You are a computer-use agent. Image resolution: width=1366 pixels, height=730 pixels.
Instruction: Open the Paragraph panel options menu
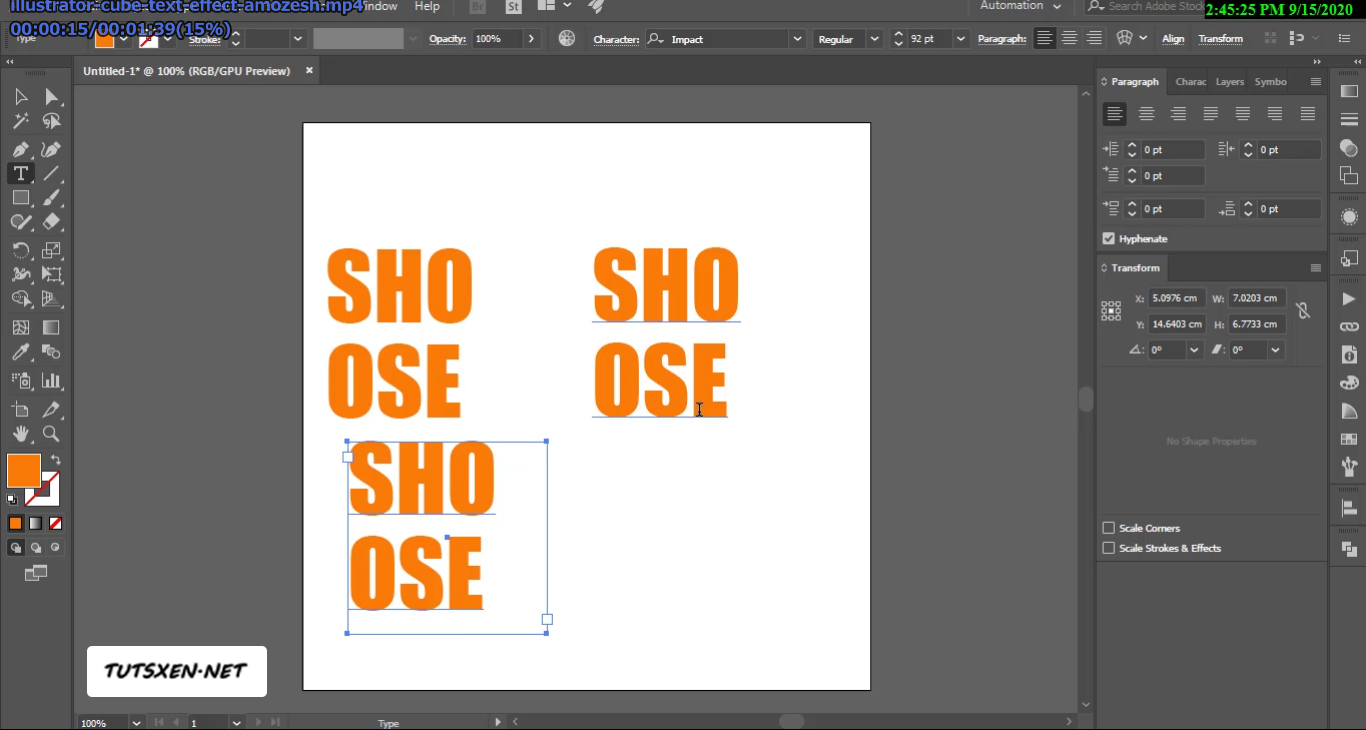click(x=1316, y=82)
